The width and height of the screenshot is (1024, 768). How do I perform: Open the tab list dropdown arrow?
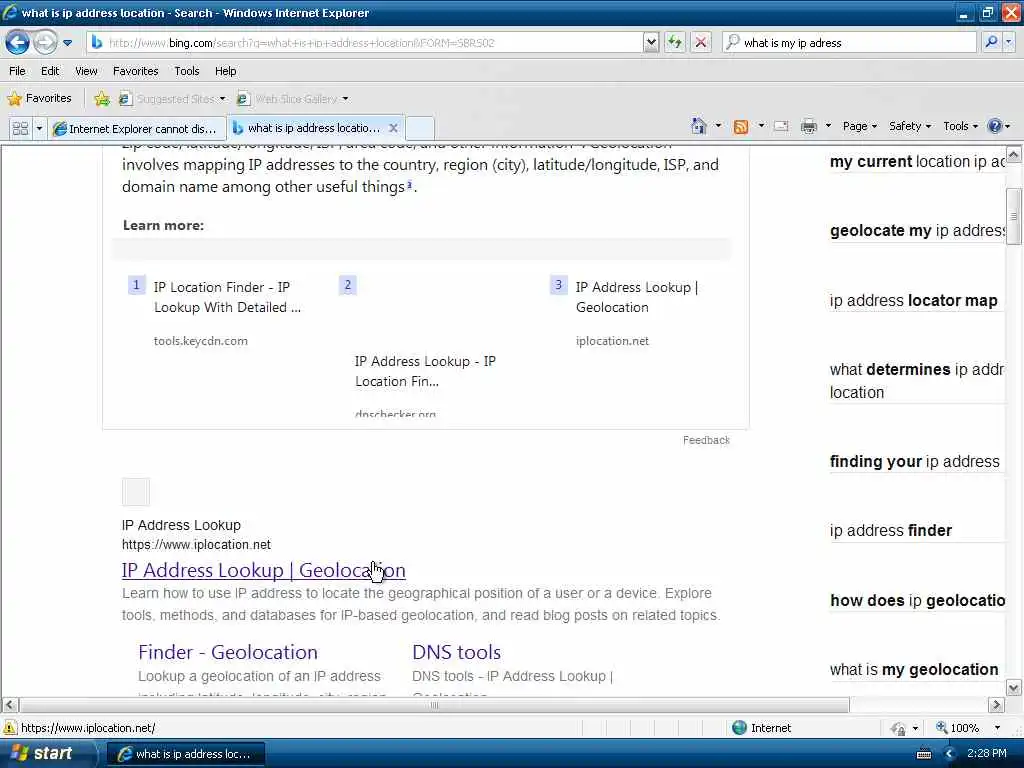coord(39,129)
